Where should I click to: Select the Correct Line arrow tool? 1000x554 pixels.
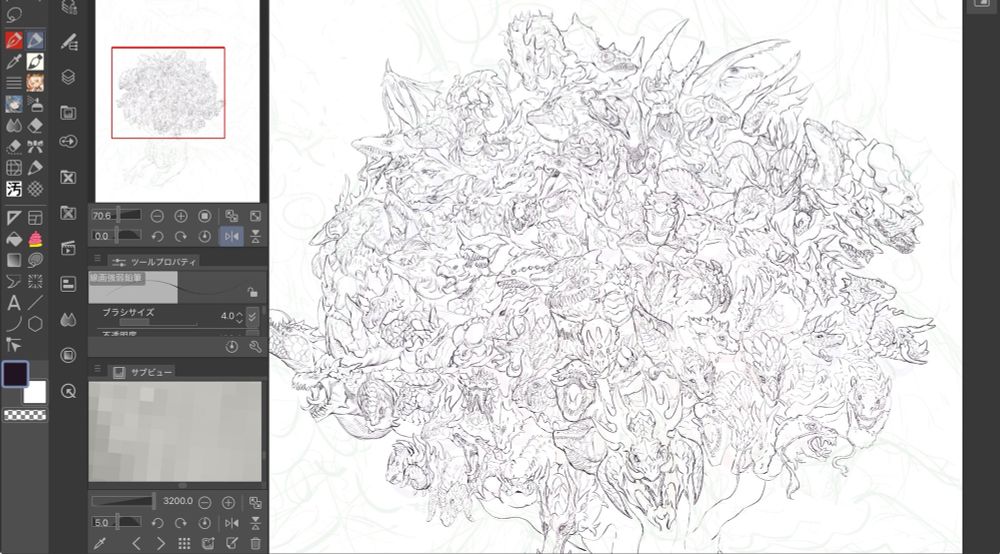13,346
